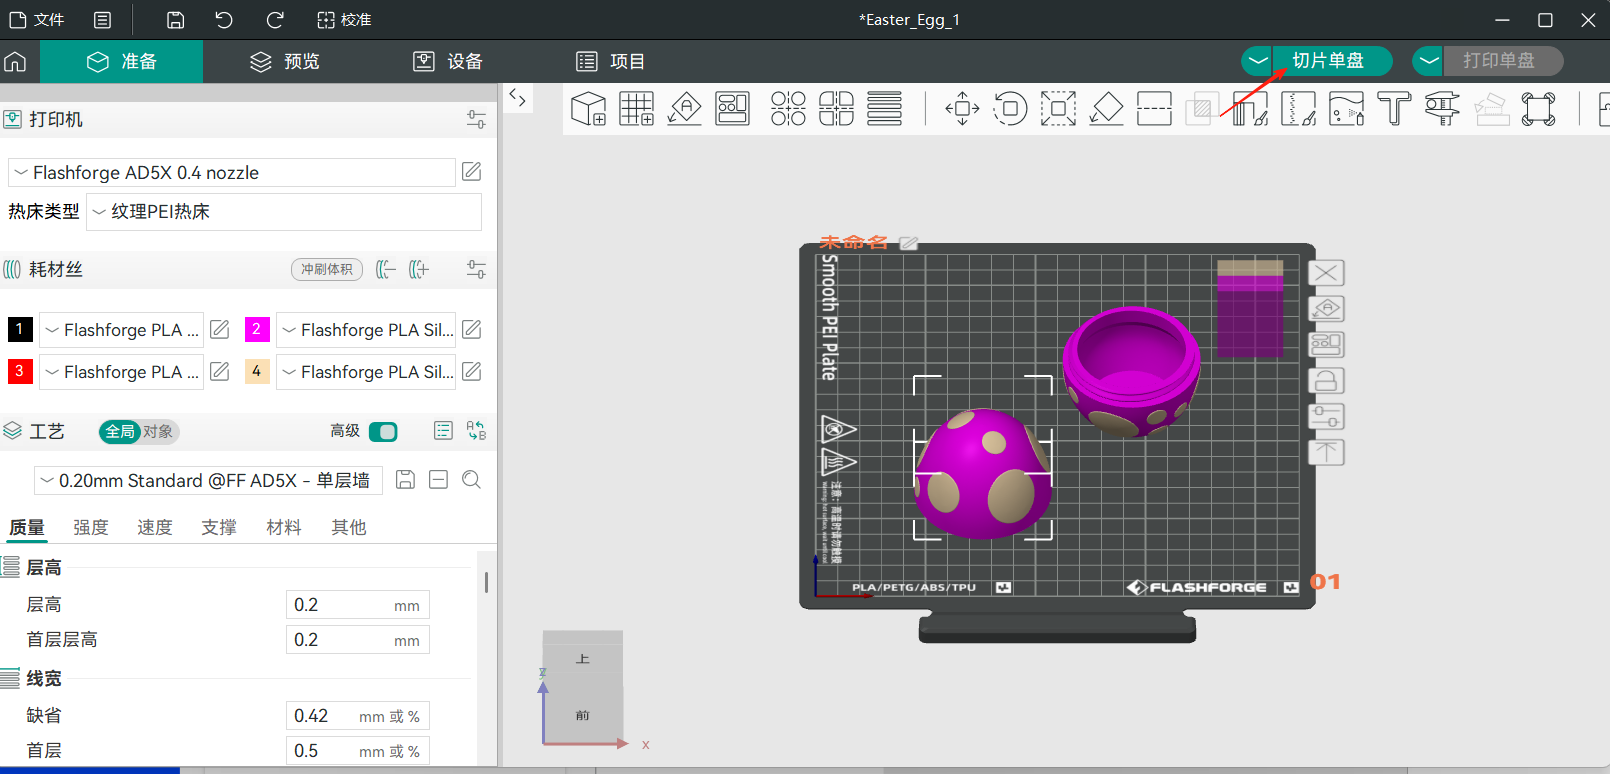Click the magenta filament 2 color swatch

click(x=257, y=329)
